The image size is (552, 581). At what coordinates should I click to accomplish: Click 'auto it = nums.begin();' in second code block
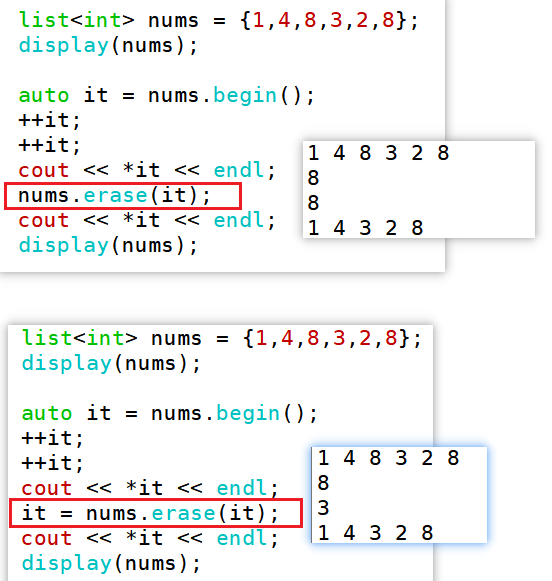[170, 414]
